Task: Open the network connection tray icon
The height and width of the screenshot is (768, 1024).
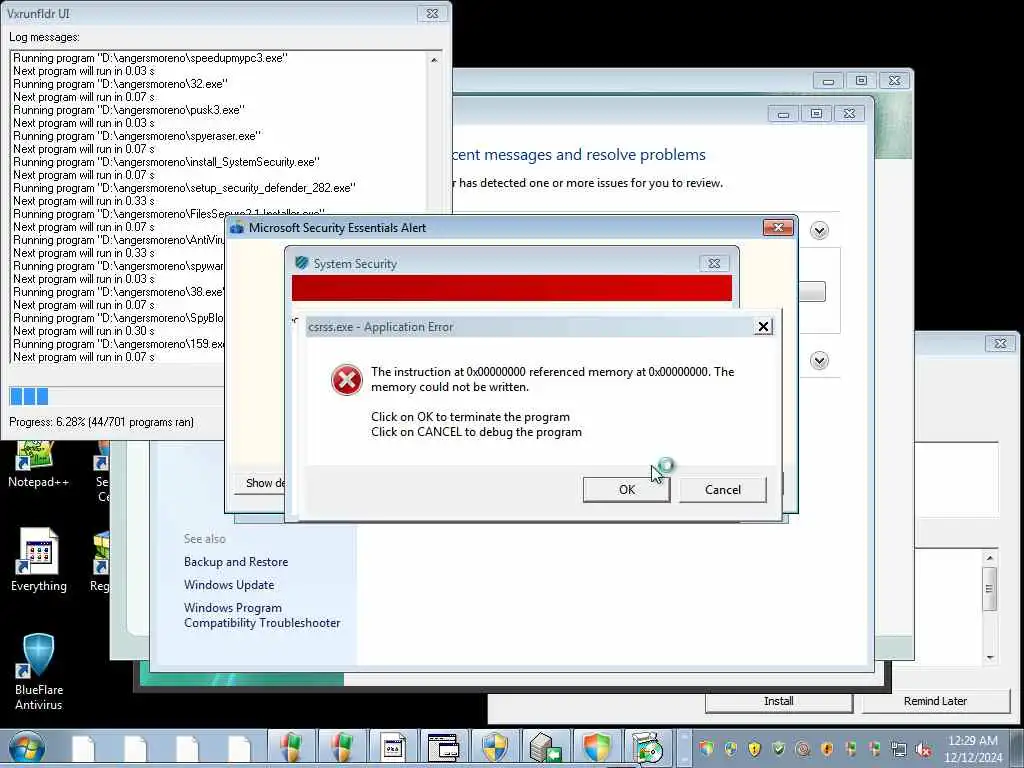Action: (899, 749)
